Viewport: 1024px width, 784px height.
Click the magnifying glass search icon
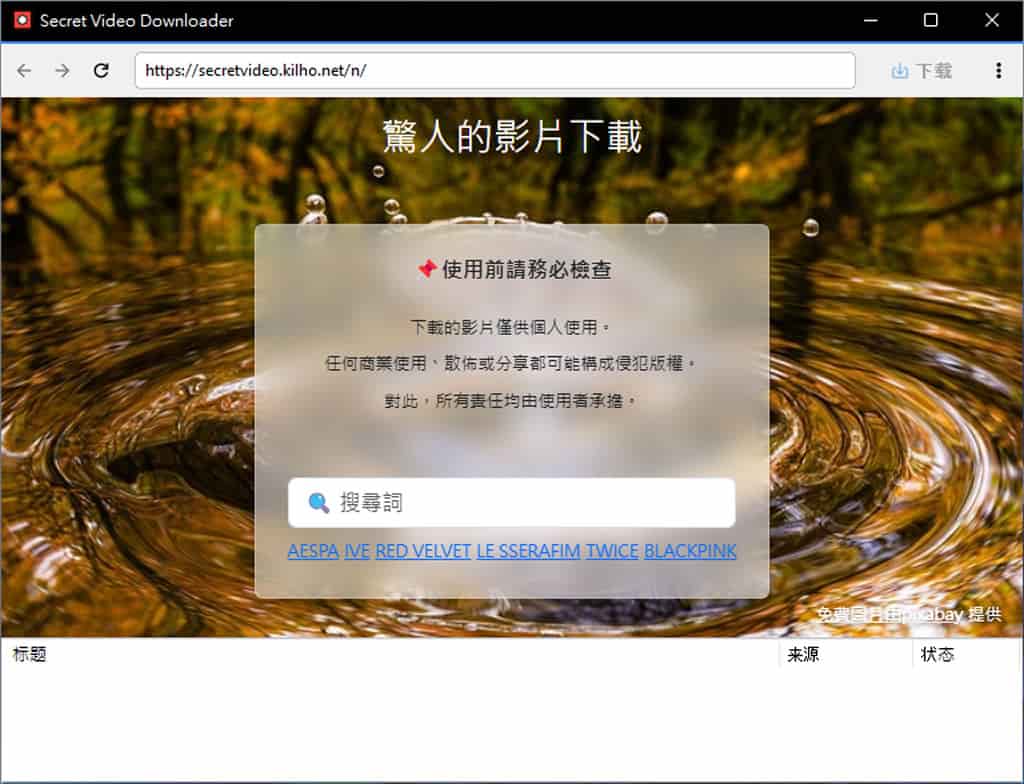click(x=319, y=503)
